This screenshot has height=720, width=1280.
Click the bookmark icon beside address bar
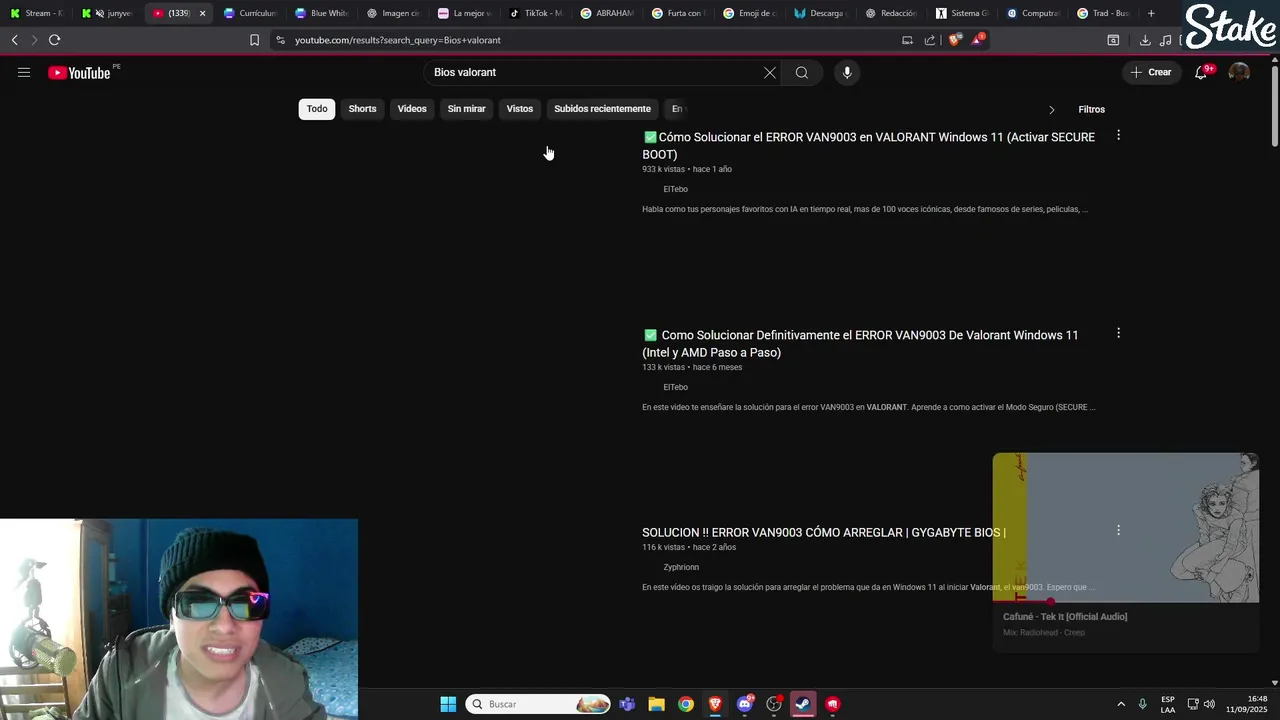pyautogui.click(x=254, y=40)
